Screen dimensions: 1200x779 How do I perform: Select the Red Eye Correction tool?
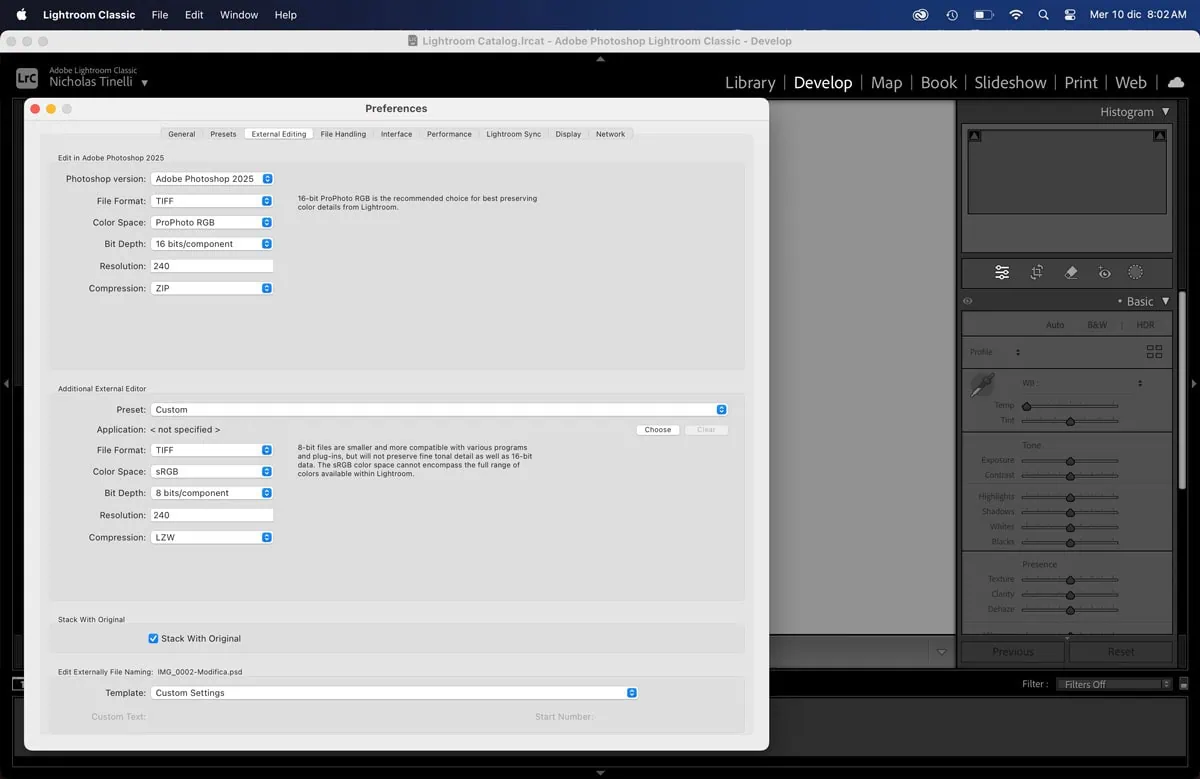point(1104,272)
